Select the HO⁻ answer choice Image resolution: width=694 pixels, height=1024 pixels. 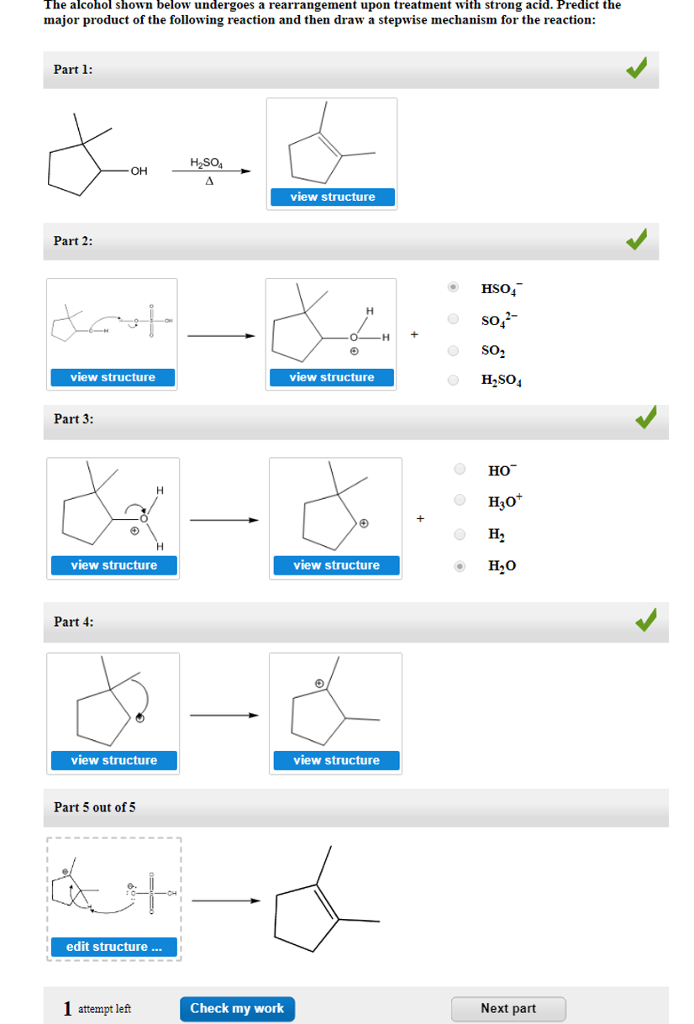(x=458, y=469)
